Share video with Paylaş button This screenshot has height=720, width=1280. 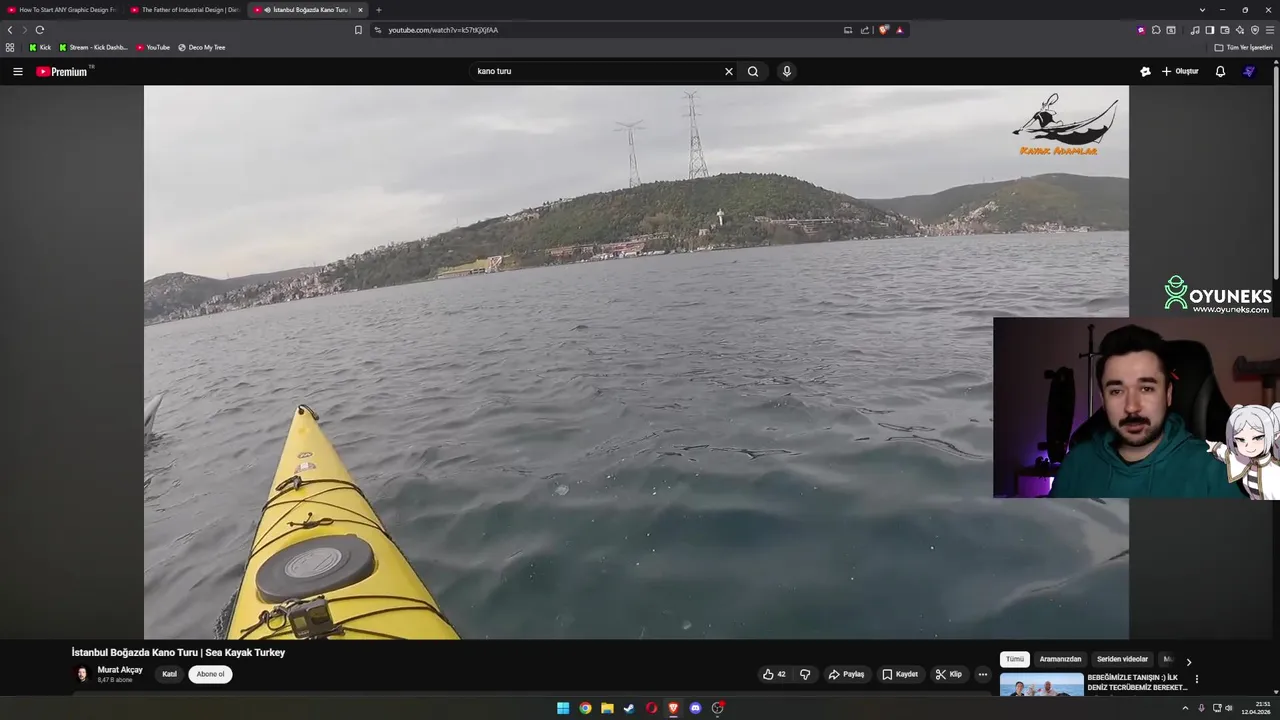click(846, 674)
